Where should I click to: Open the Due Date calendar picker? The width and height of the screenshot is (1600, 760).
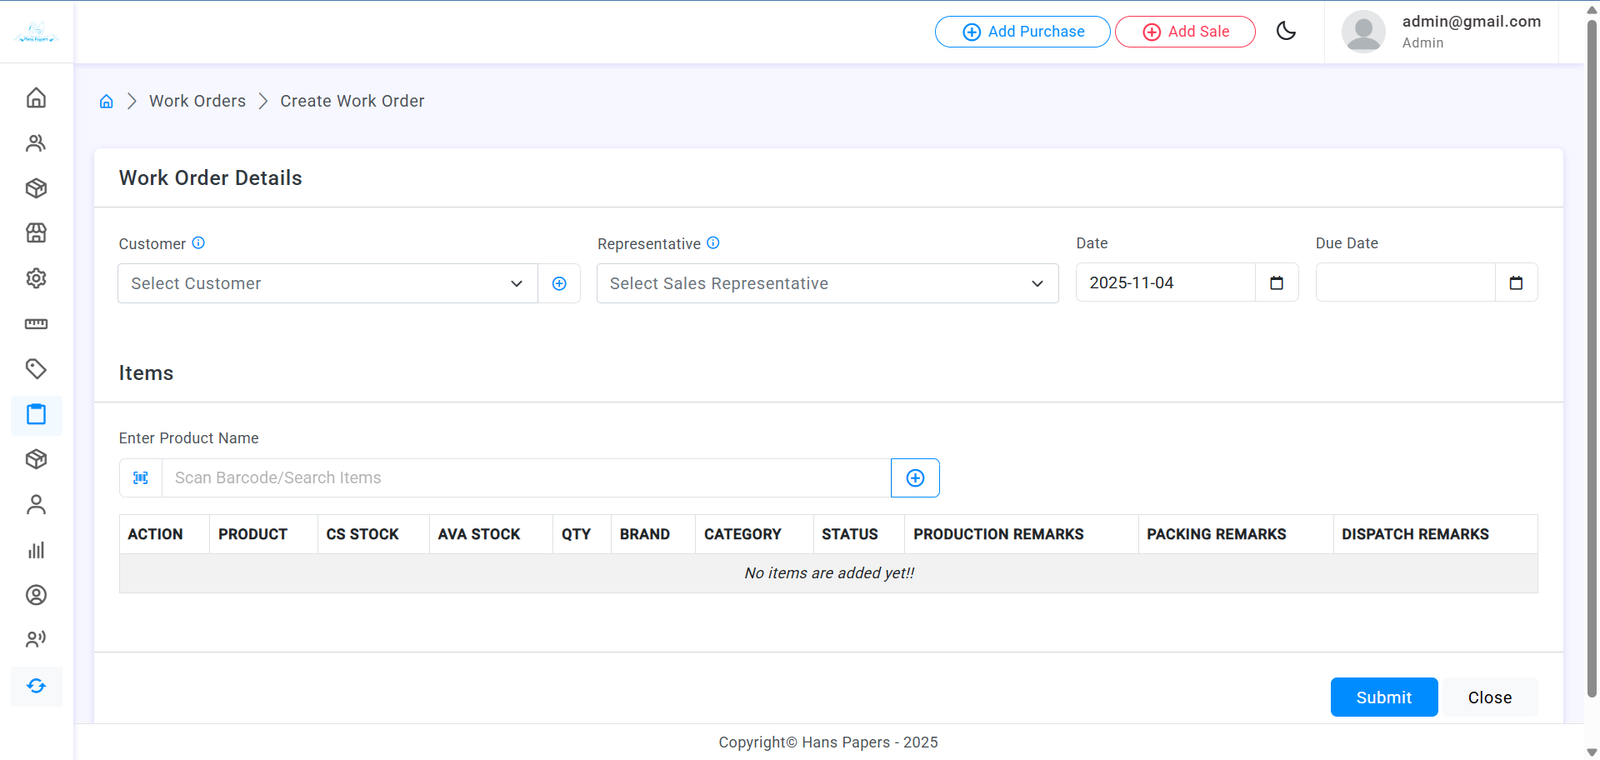click(x=1516, y=283)
